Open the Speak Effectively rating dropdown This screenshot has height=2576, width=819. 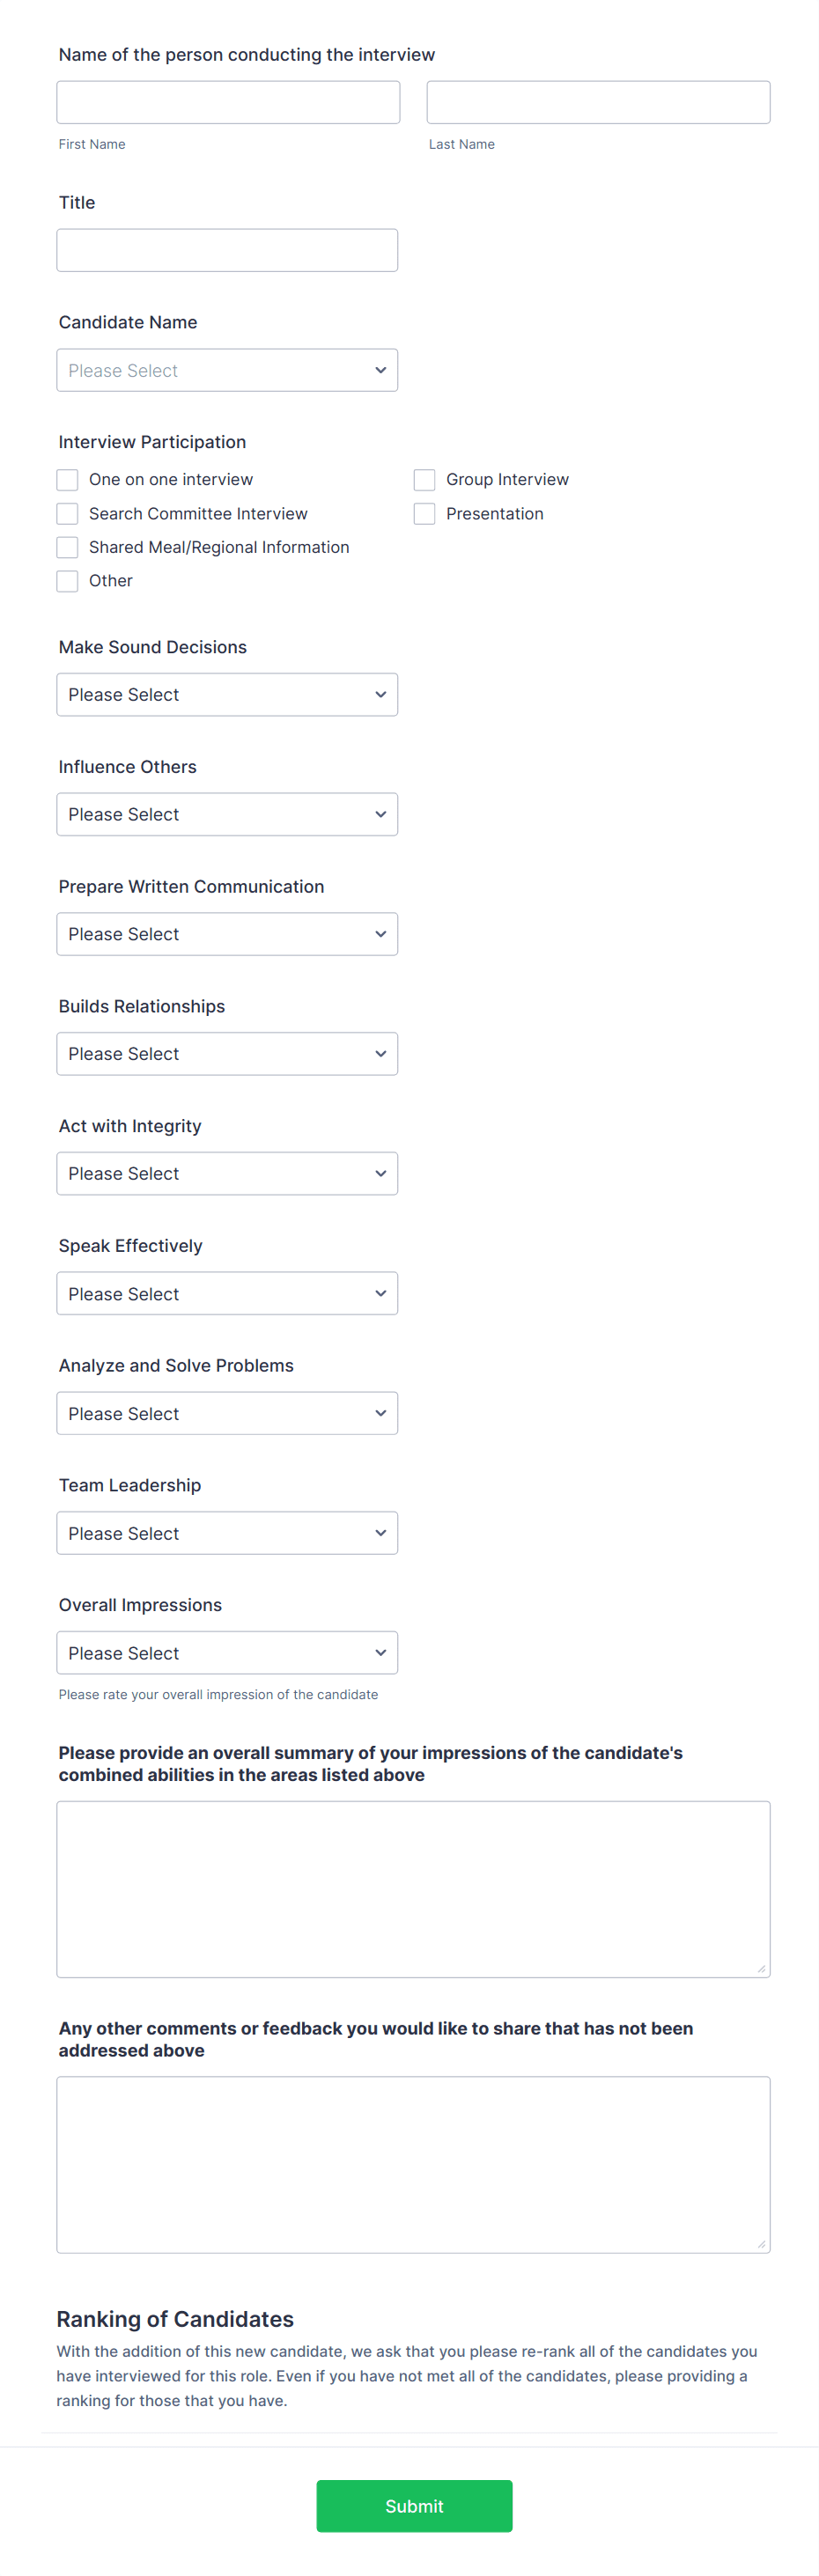point(227,1293)
